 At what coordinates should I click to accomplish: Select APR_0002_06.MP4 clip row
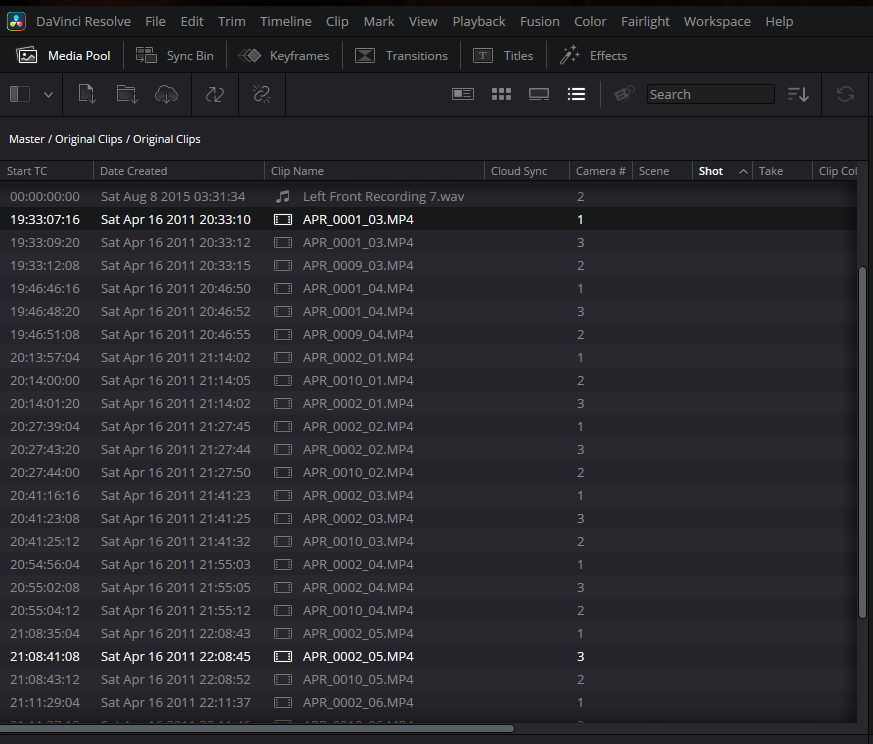coord(428,702)
